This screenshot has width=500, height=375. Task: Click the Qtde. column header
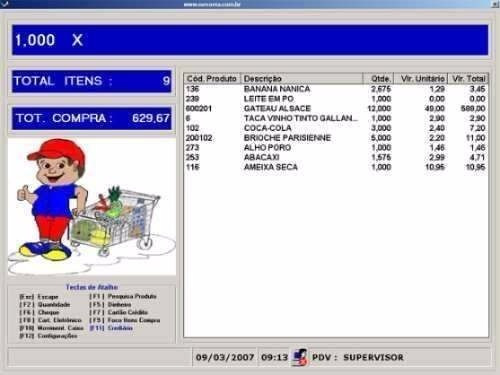tap(378, 79)
